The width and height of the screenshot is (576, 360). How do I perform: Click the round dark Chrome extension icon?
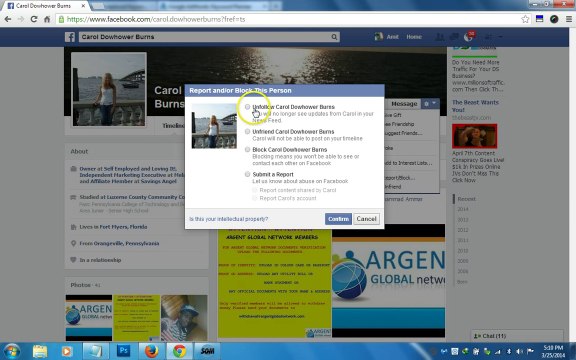point(554,19)
